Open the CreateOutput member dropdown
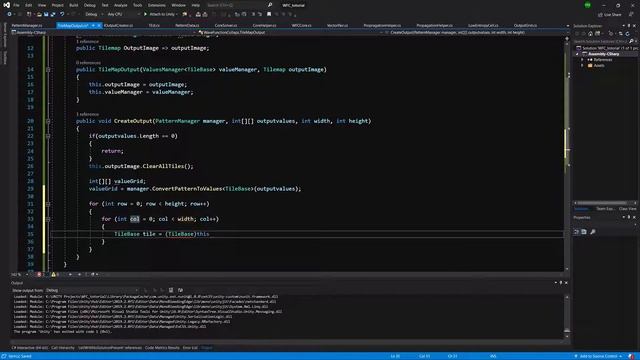 476,32
